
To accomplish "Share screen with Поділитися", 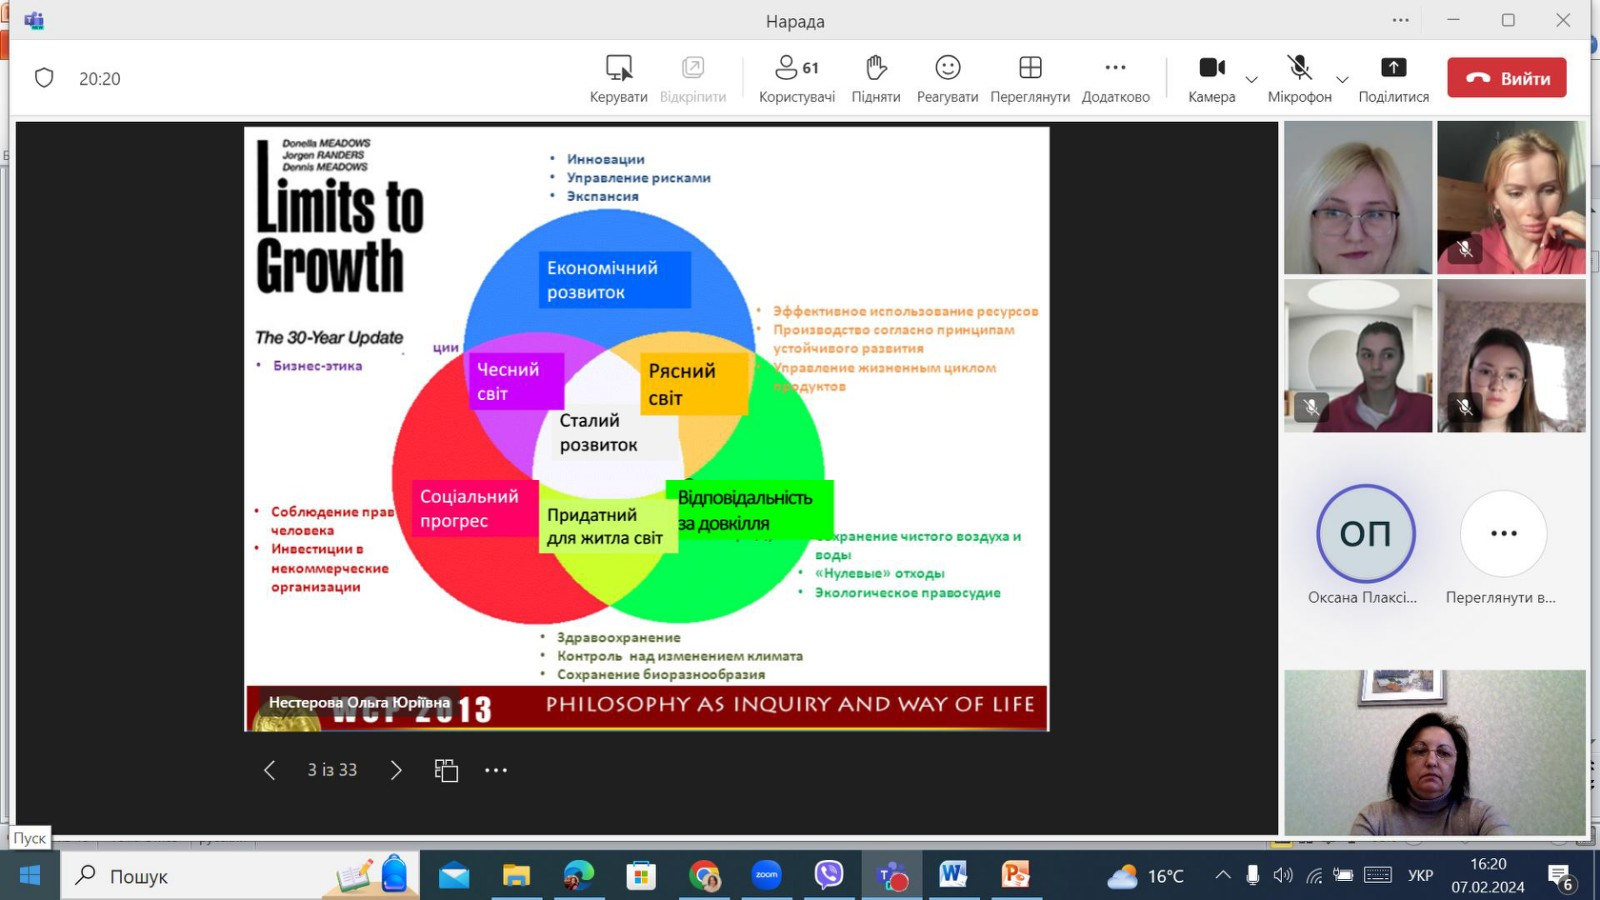I will (x=1393, y=78).
